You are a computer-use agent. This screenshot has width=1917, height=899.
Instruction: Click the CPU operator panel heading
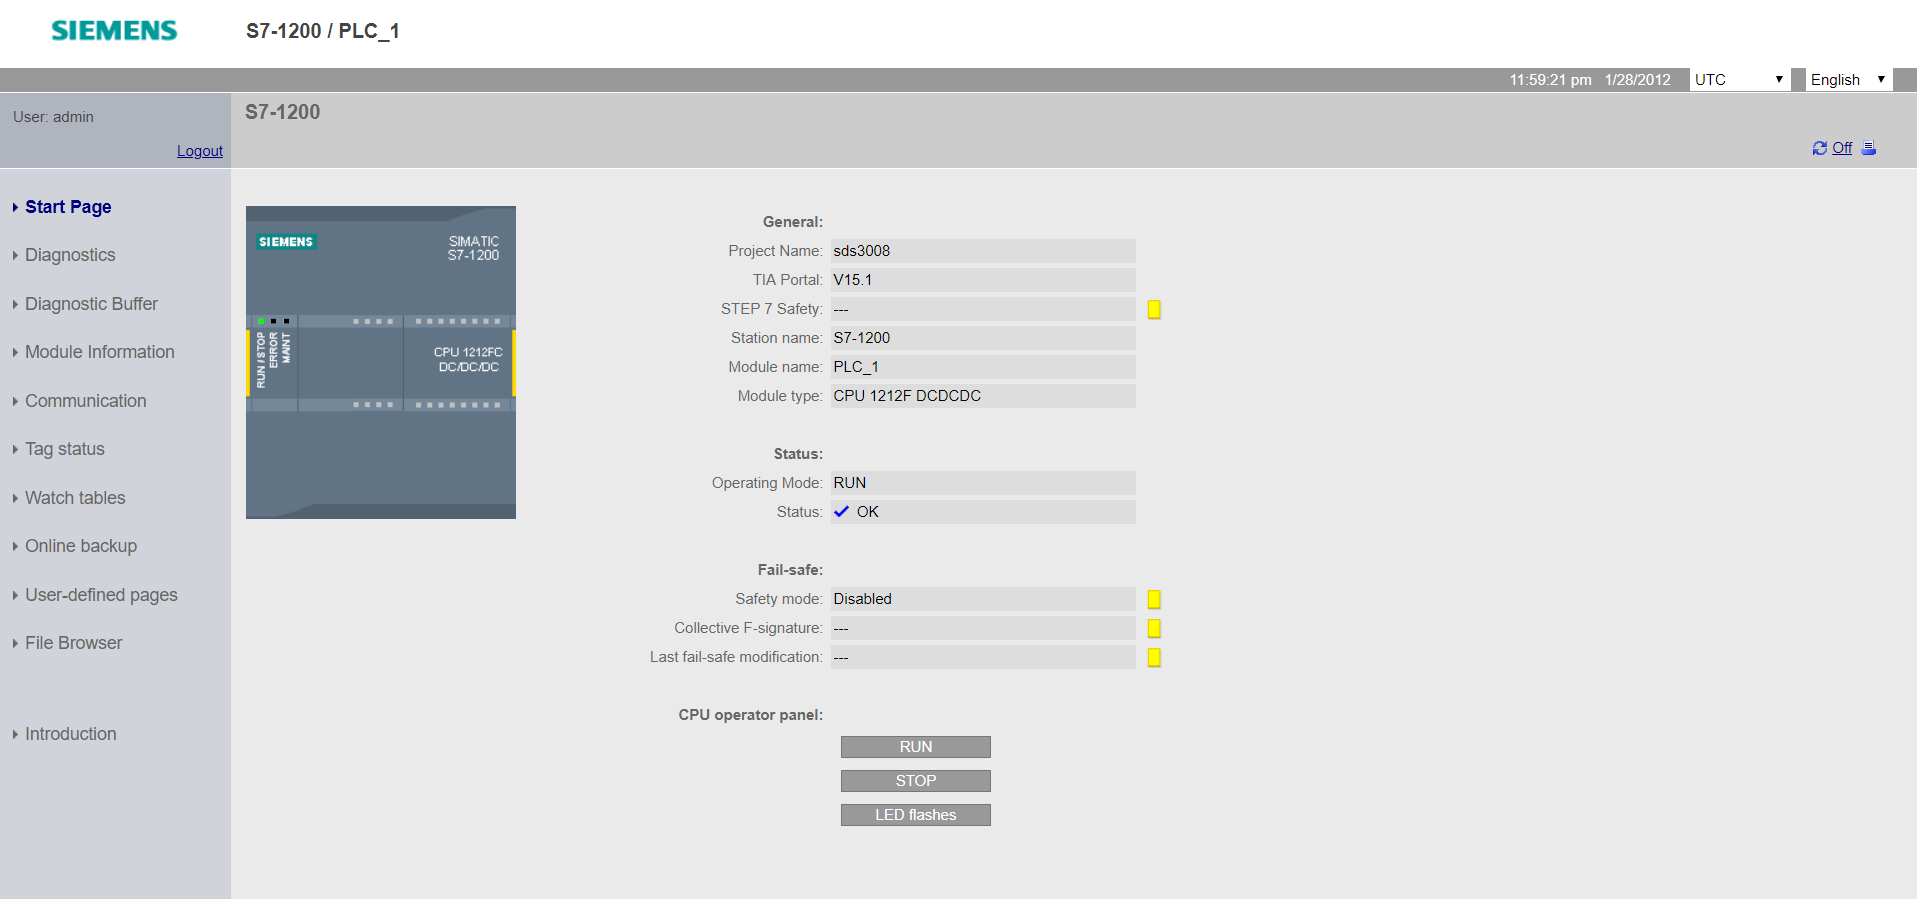click(751, 715)
